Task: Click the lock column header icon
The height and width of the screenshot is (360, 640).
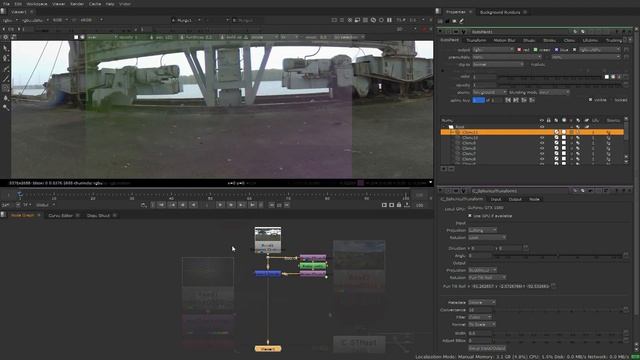Action: pyautogui.click(x=549, y=120)
